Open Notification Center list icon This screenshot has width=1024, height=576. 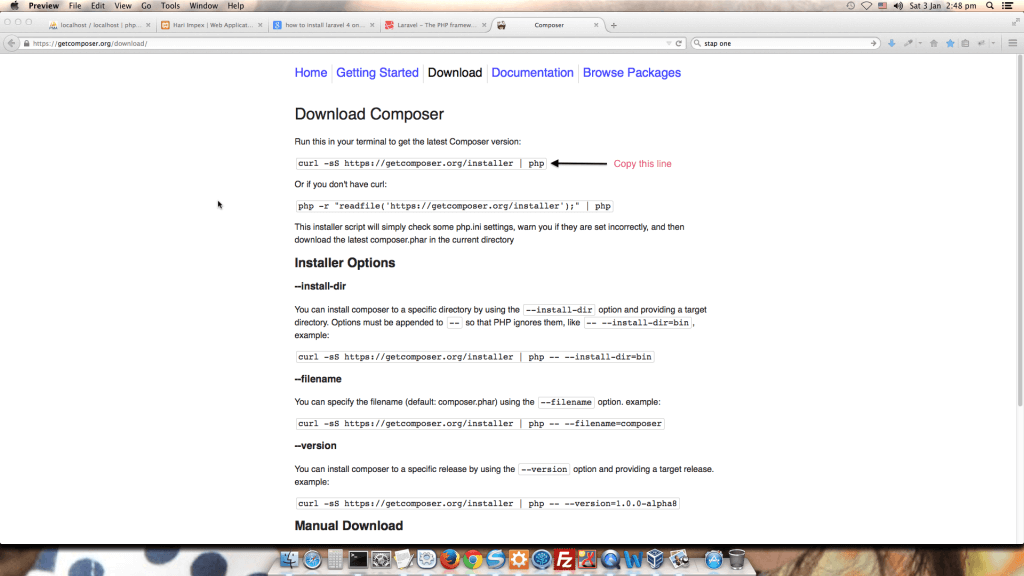[1008, 6]
